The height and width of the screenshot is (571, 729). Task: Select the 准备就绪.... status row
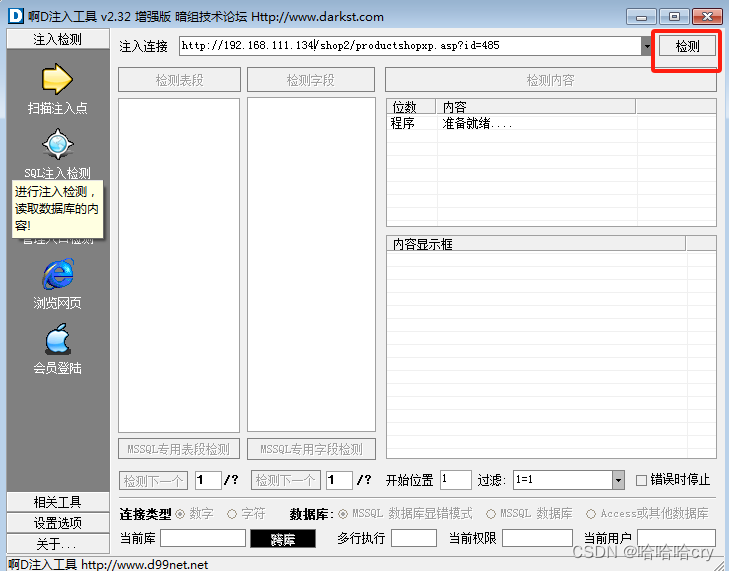pyautogui.click(x=551, y=123)
